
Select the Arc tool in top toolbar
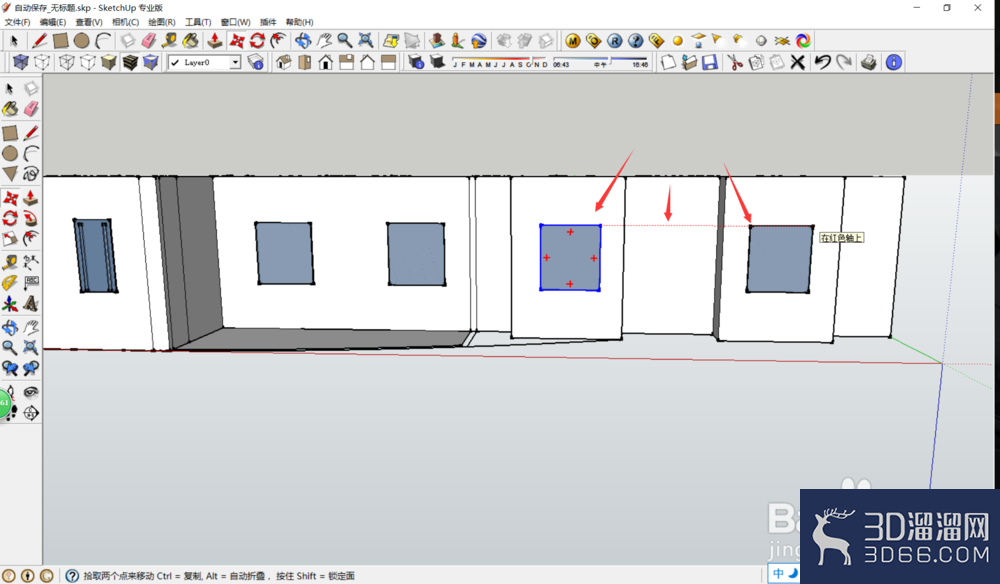[103, 41]
